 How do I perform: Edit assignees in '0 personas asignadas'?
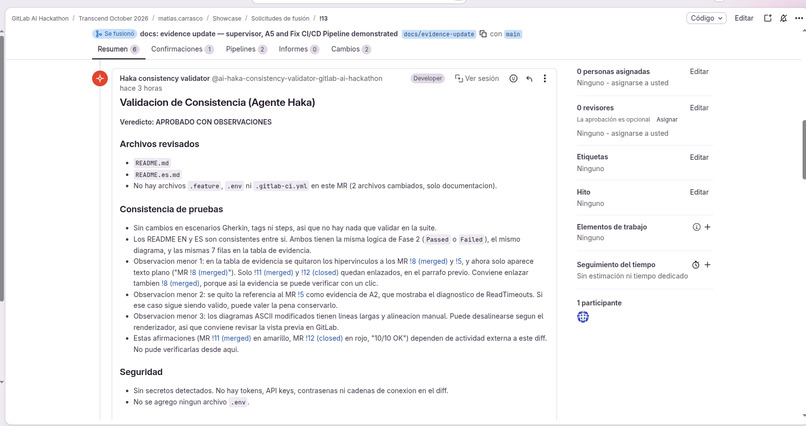pyautogui.click(x=699, y=71)
